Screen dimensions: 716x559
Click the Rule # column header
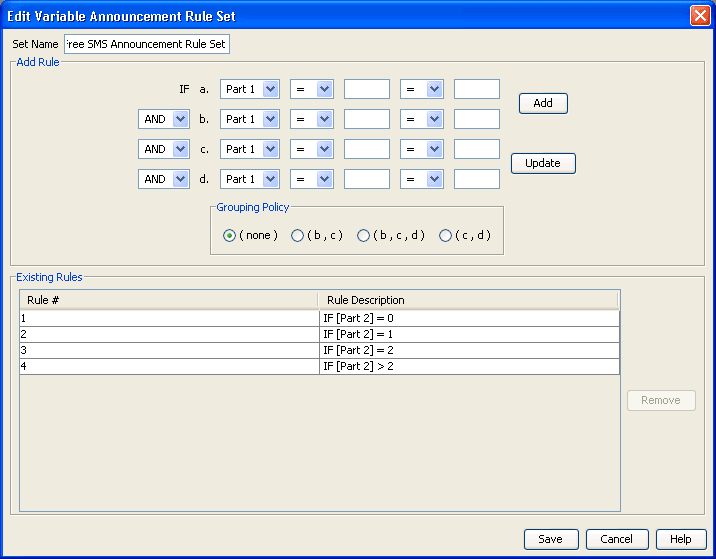[168, 300]
